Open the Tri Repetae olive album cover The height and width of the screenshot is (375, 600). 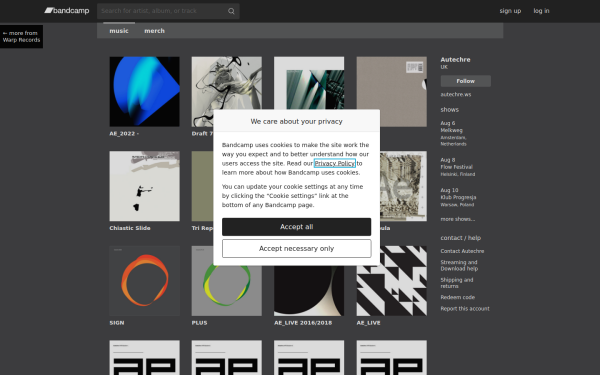[202, 186]
